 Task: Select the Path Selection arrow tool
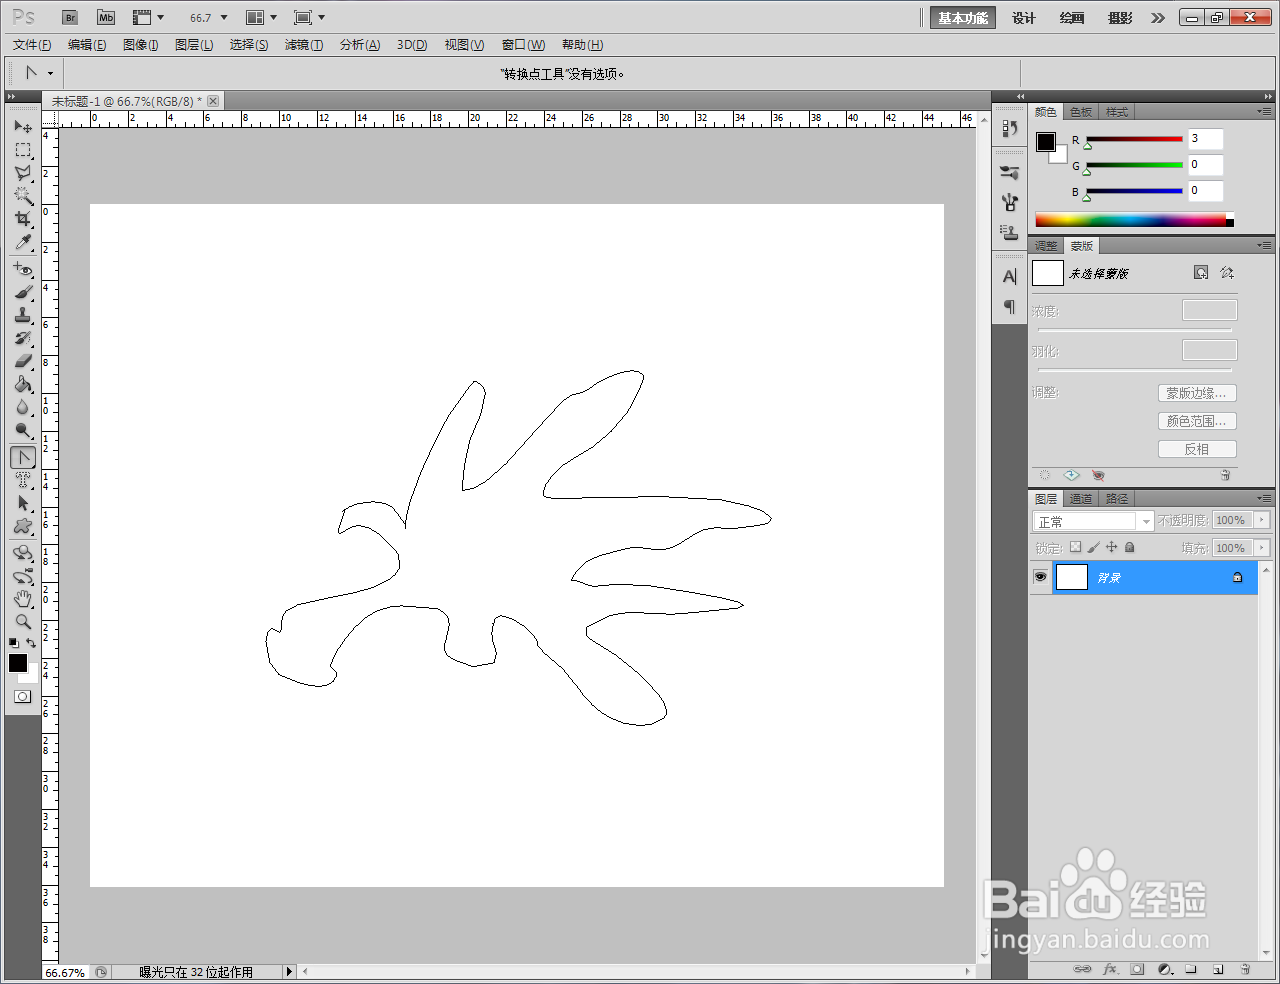click(23, 503)
